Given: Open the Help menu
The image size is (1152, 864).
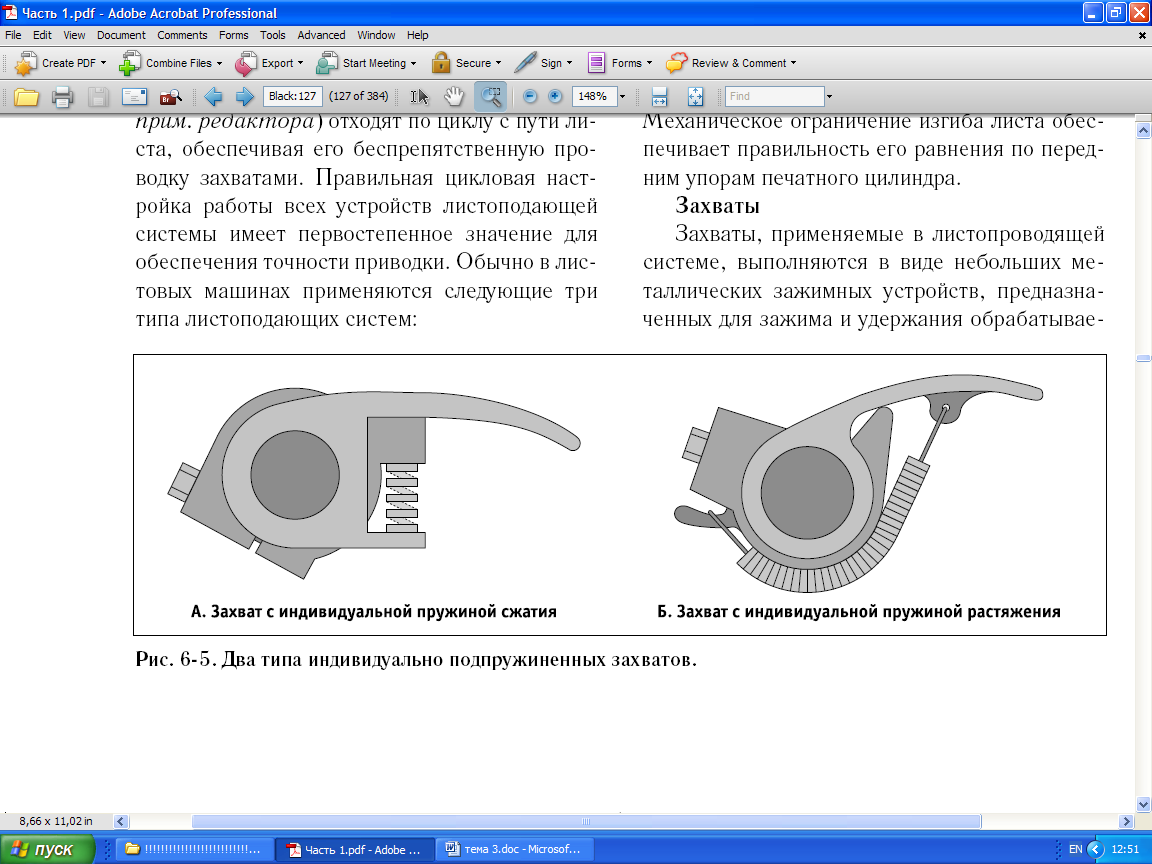Looking at the screenshot, I should coord(418,35).
